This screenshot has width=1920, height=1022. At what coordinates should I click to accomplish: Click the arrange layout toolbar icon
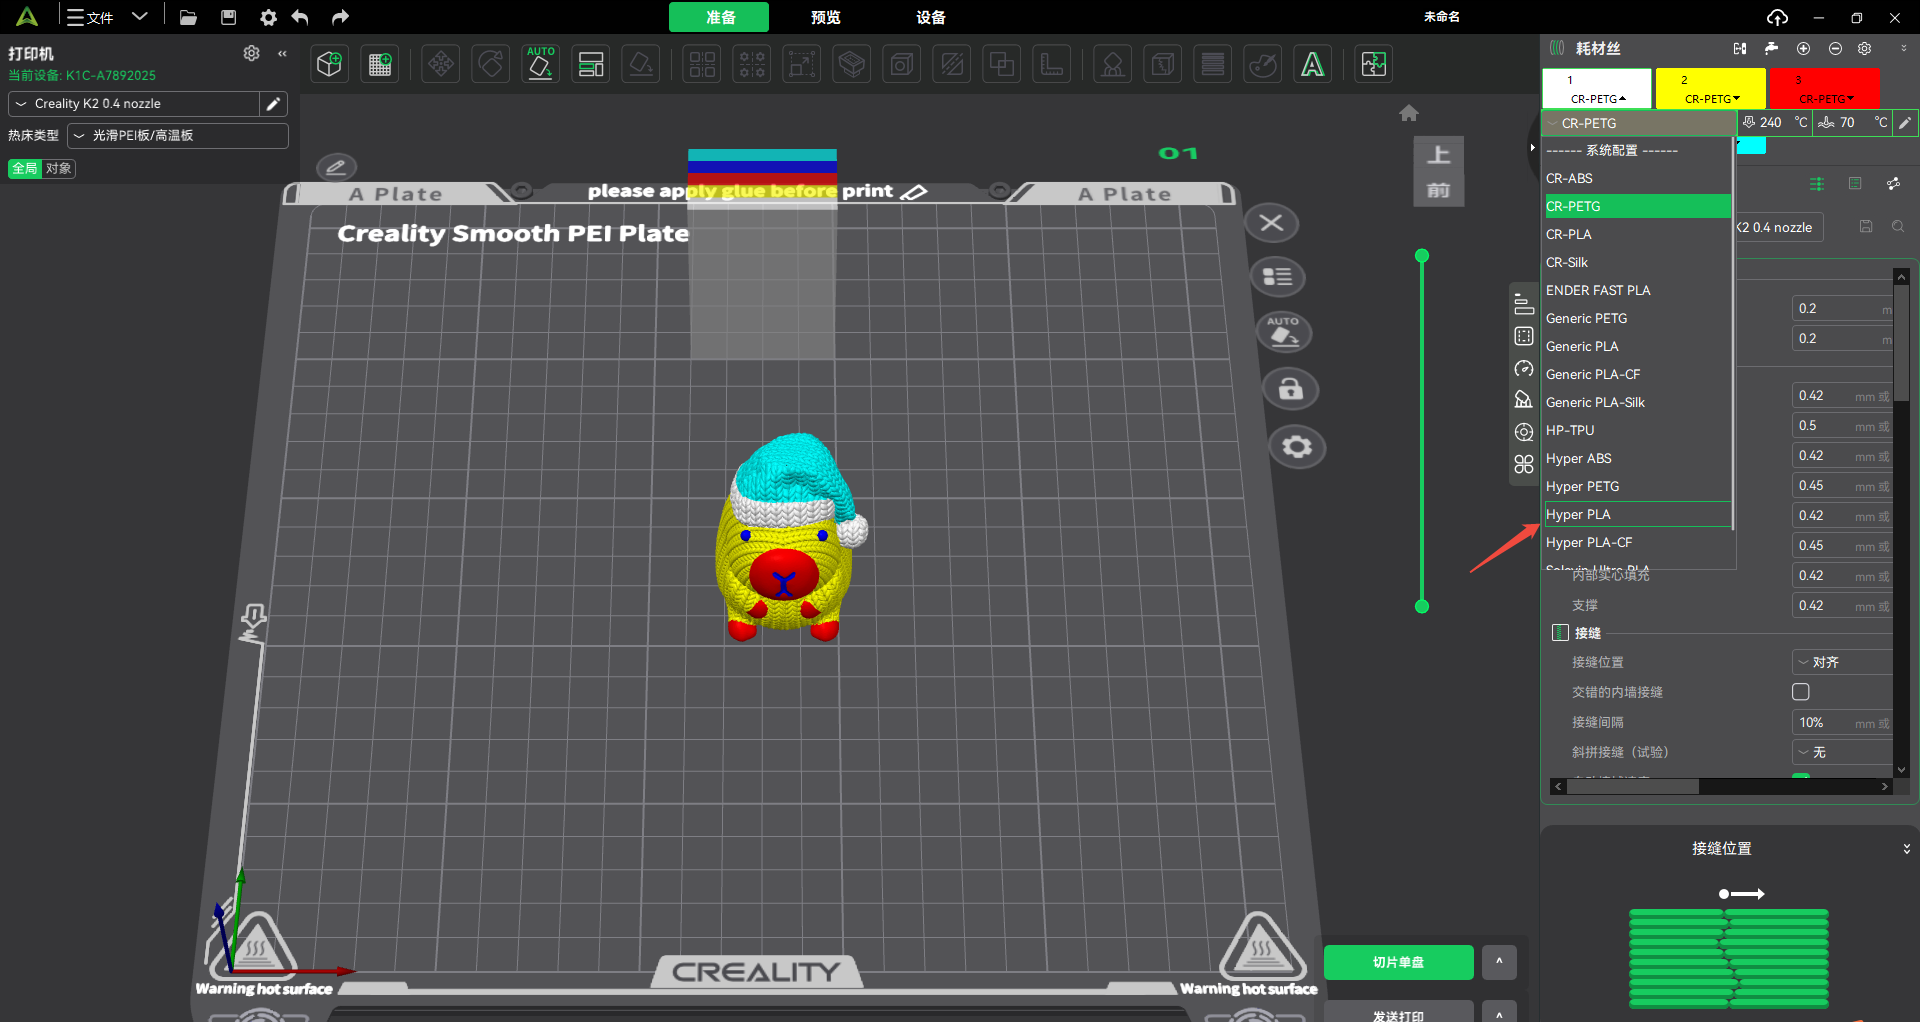591,65
